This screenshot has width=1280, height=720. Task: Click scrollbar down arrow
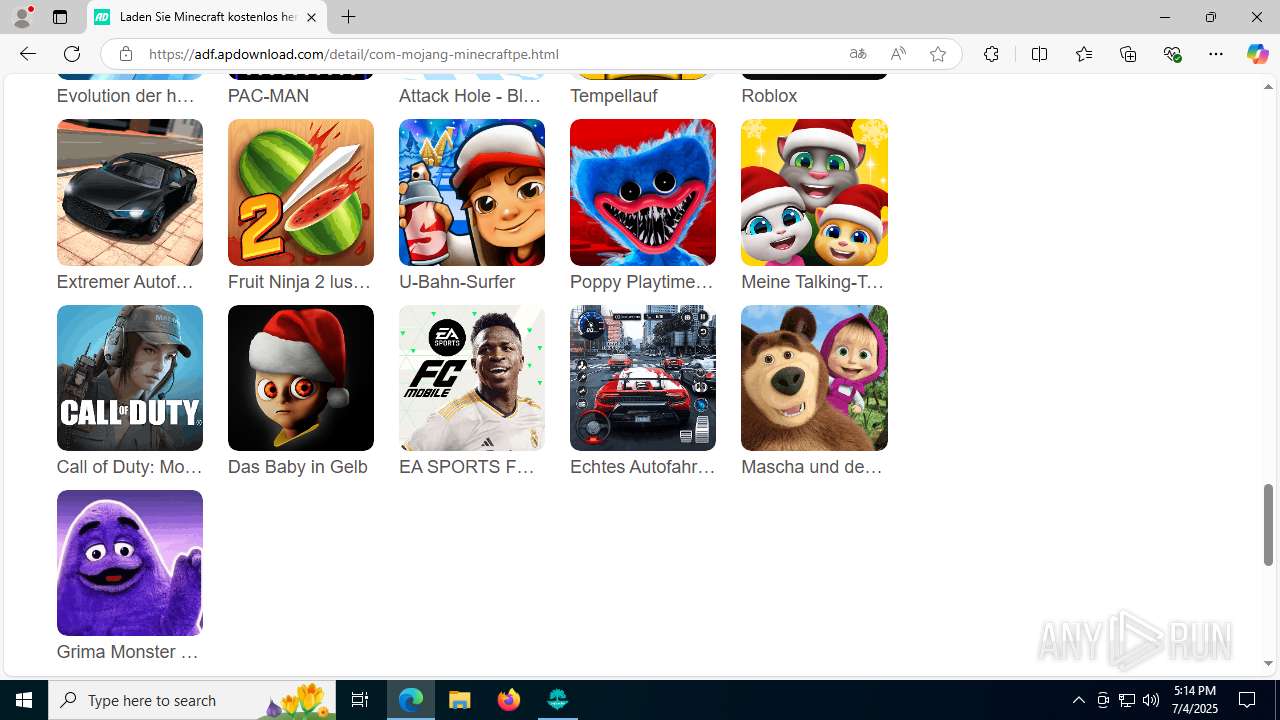point(1268,663)
